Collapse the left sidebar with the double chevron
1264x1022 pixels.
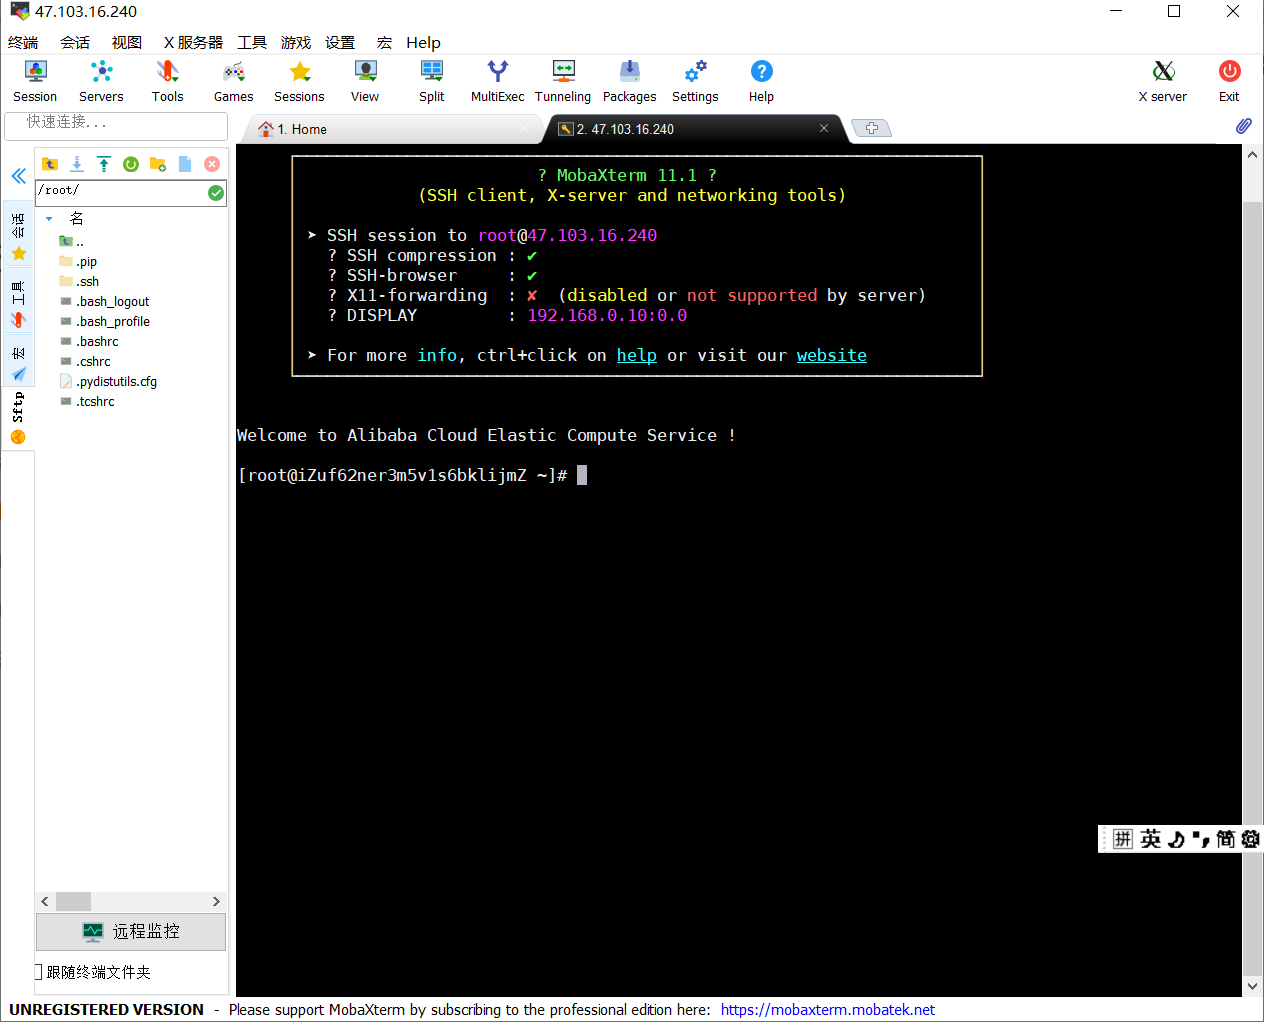click(18, 176)
